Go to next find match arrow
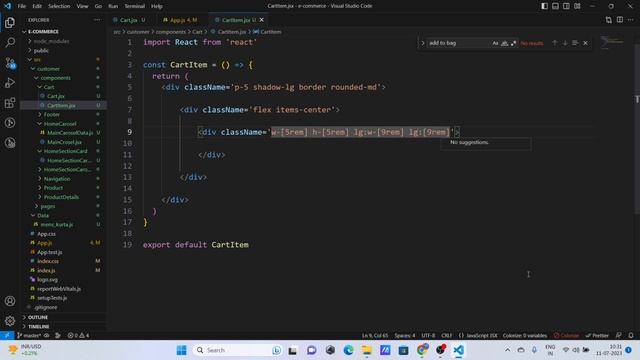Viewport: 640px width, 360px height. tap(565, 43)
